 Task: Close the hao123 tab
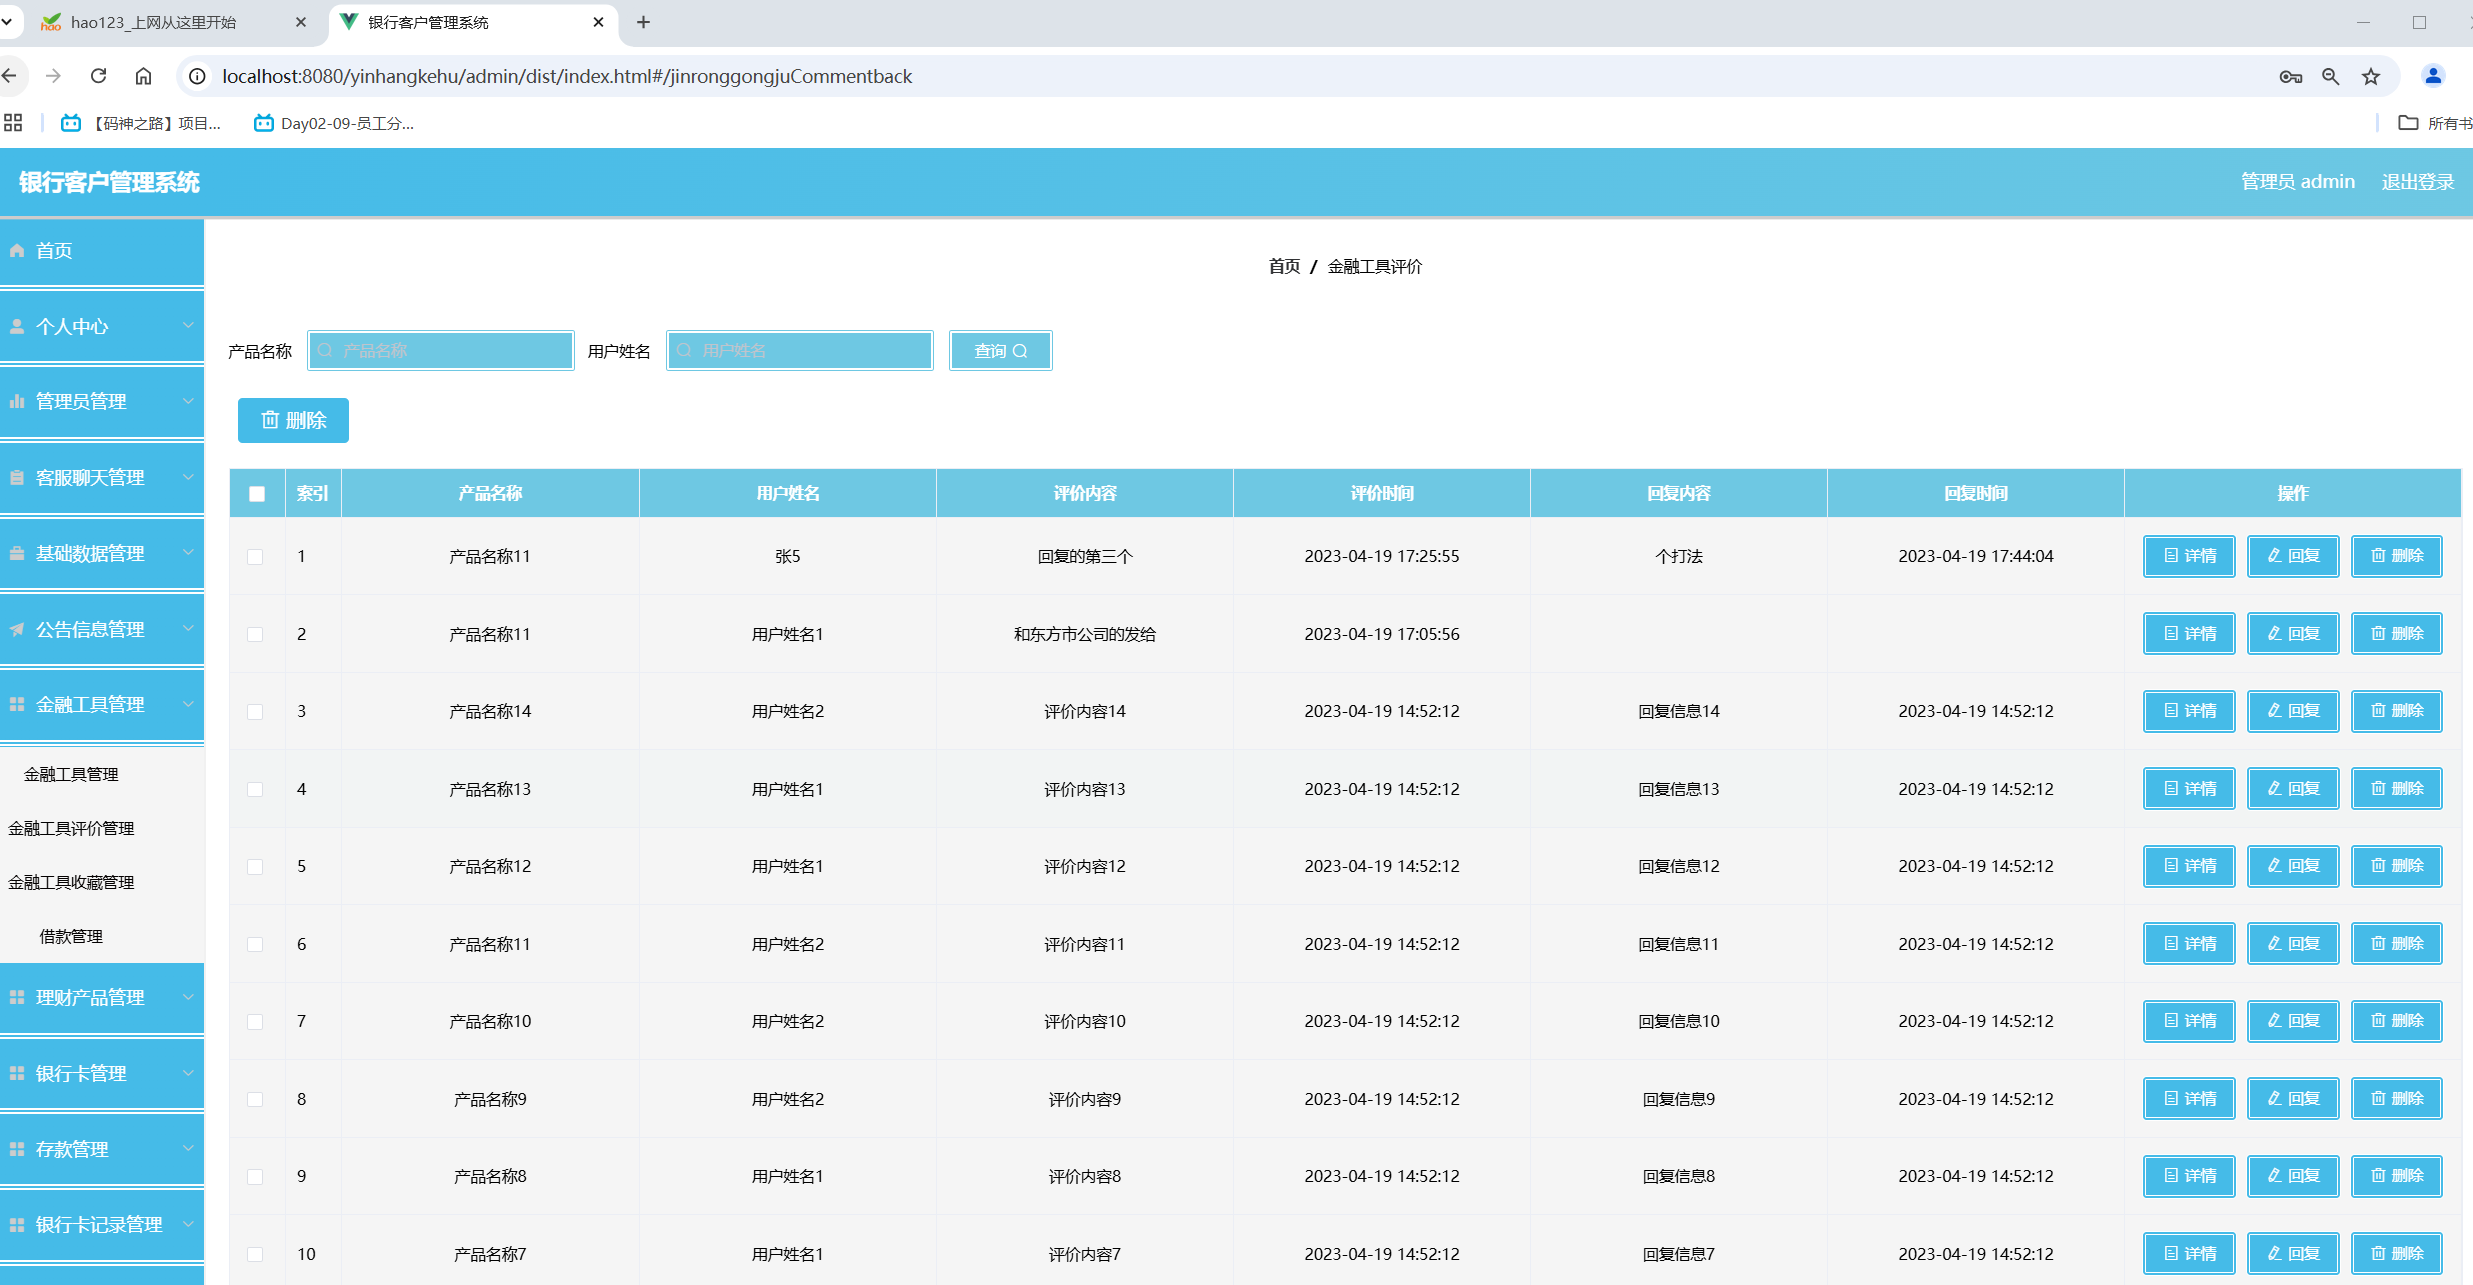click(300, 22)
